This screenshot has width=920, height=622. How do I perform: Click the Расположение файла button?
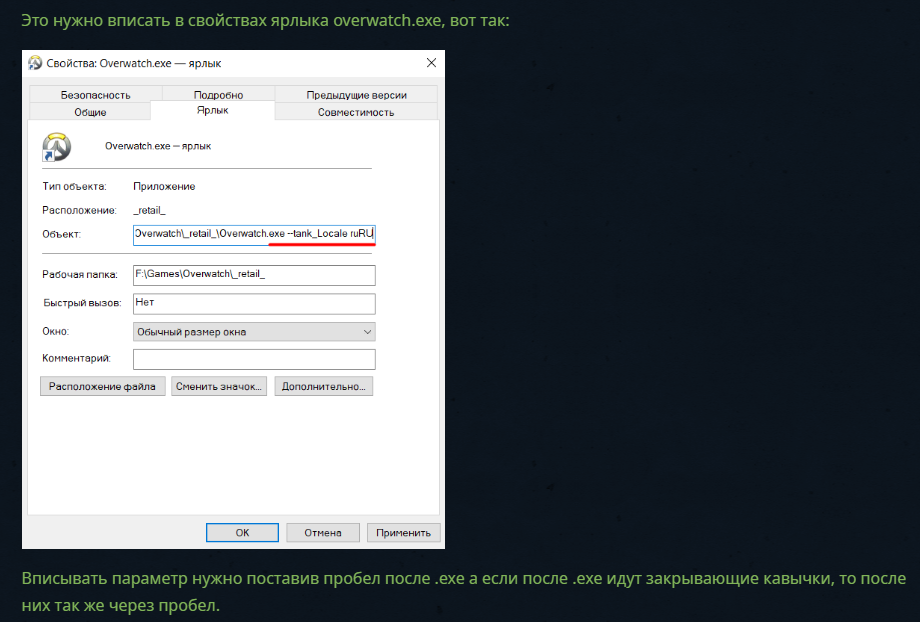pos(103,386)
